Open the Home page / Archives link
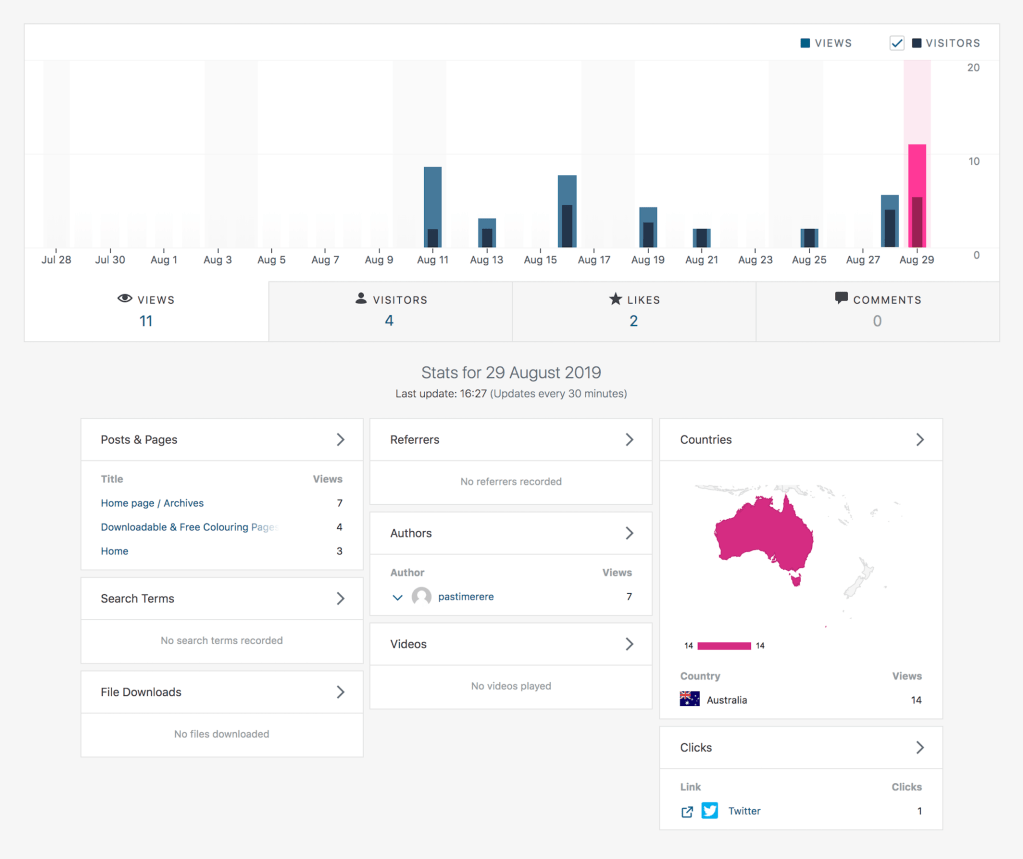Image resolution: width=1023 pixels, height=859 pixels. coord(152,503)
